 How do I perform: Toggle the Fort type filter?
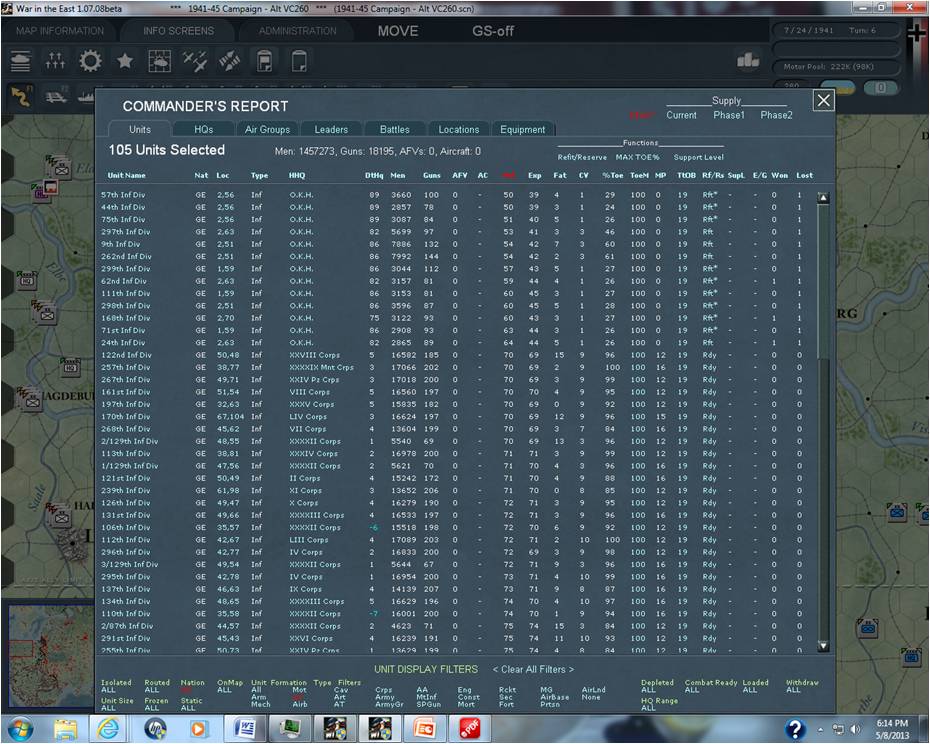tap(506, 704)
